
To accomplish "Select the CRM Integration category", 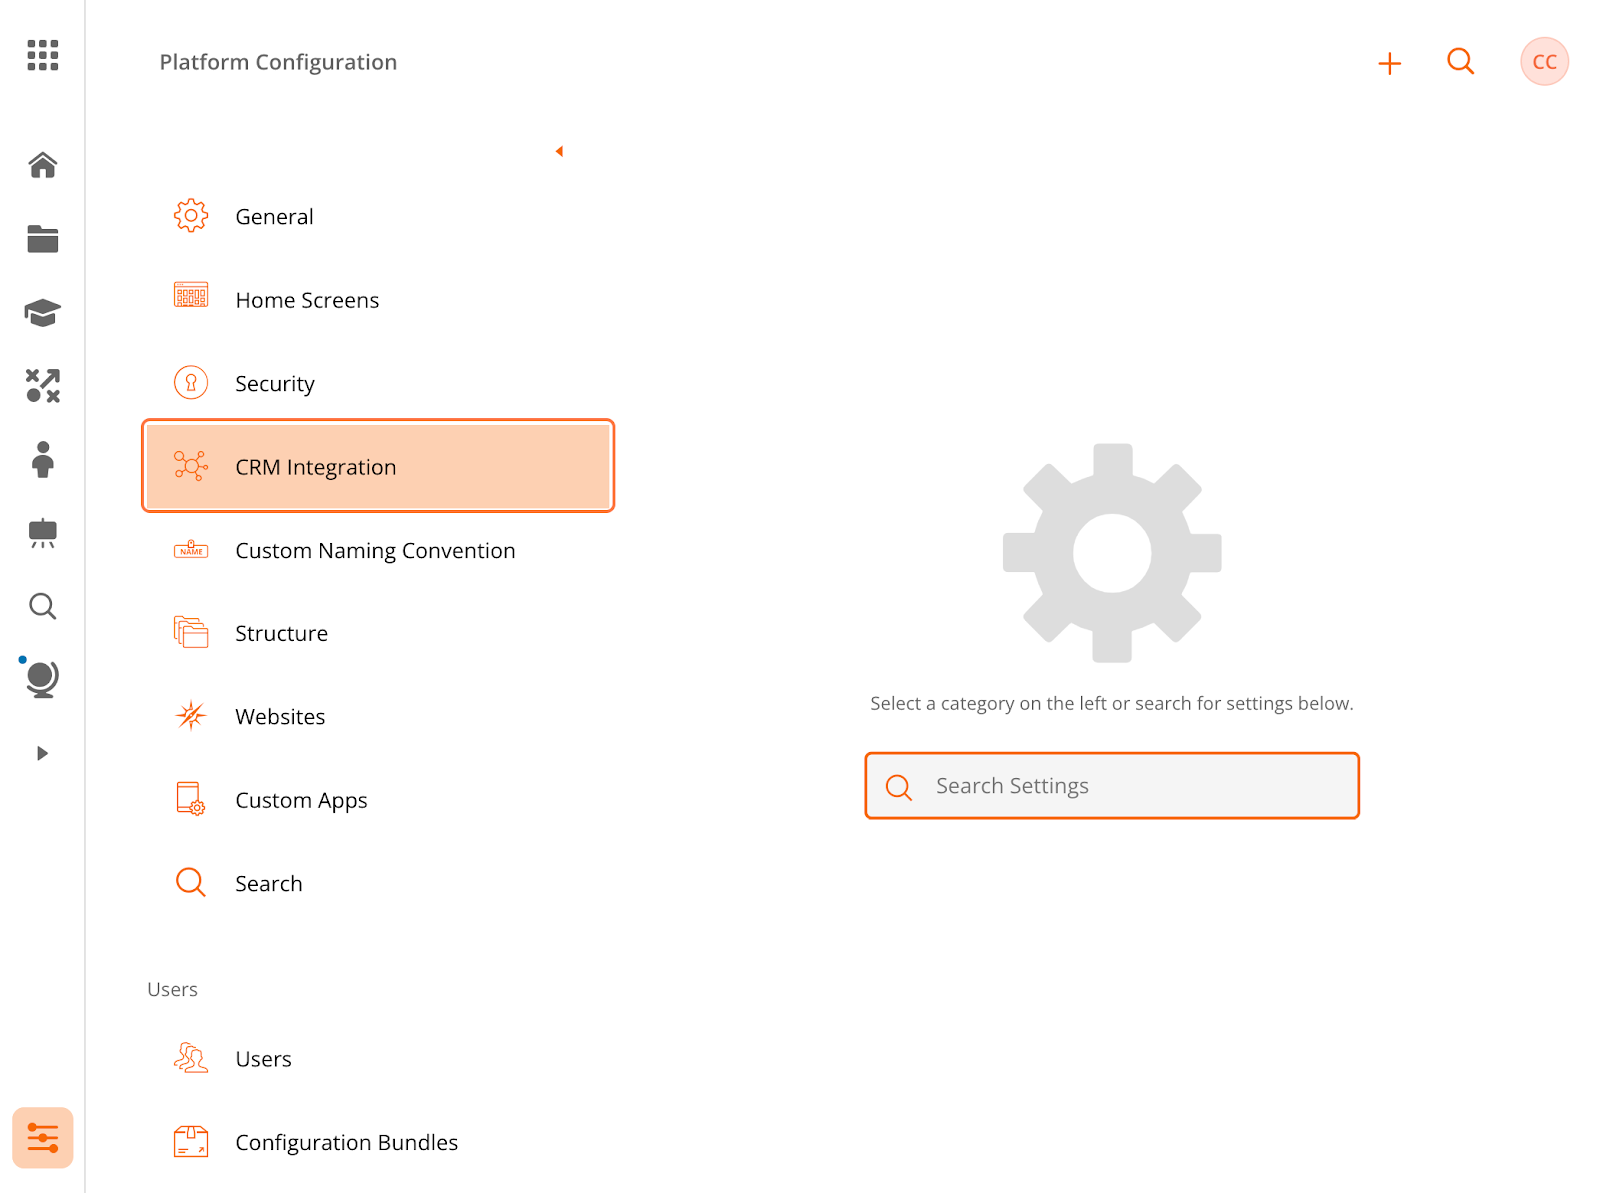I will point(378,466).
